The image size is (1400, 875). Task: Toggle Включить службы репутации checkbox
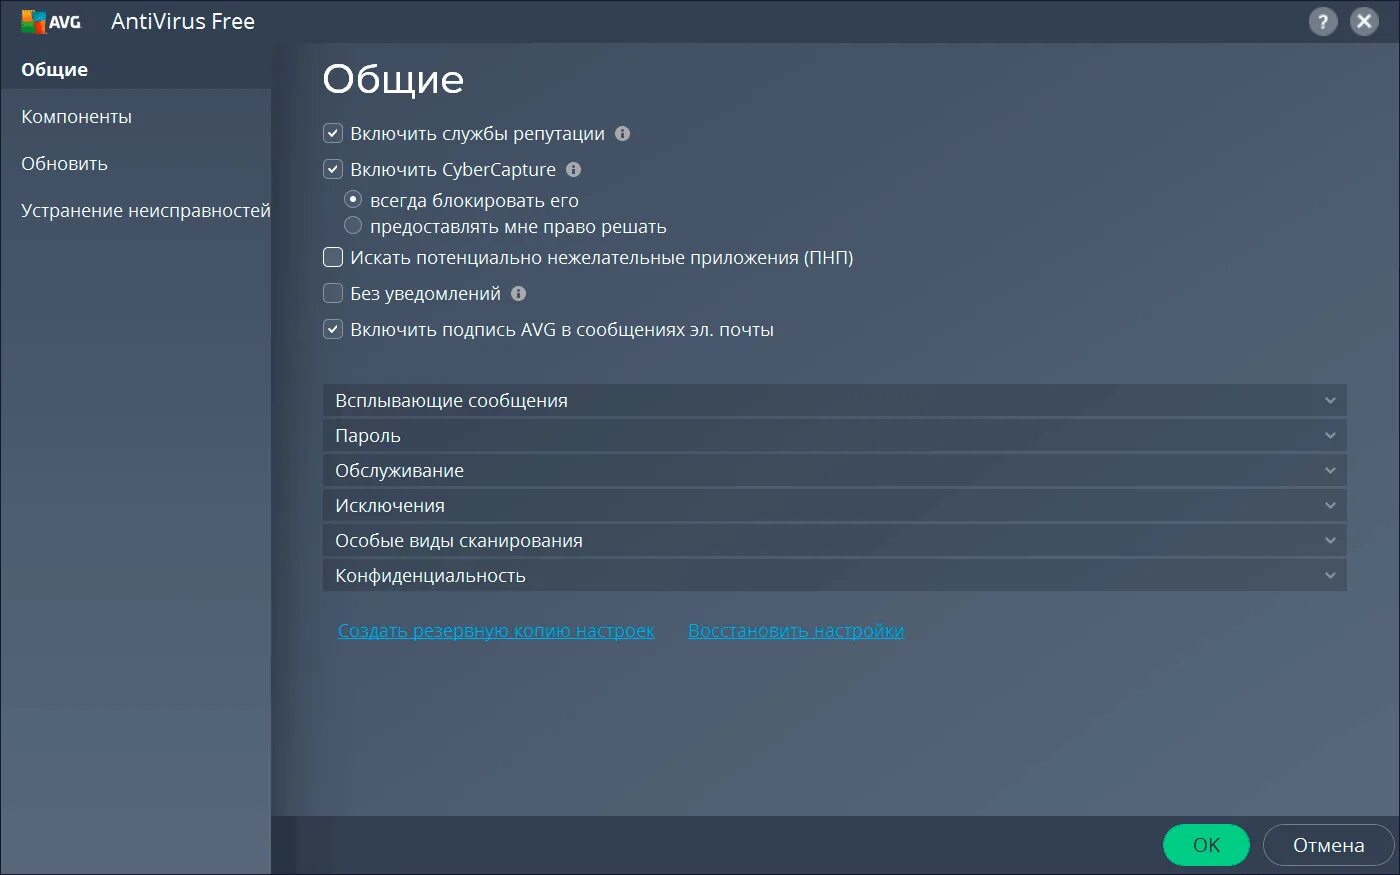[333, 133]
